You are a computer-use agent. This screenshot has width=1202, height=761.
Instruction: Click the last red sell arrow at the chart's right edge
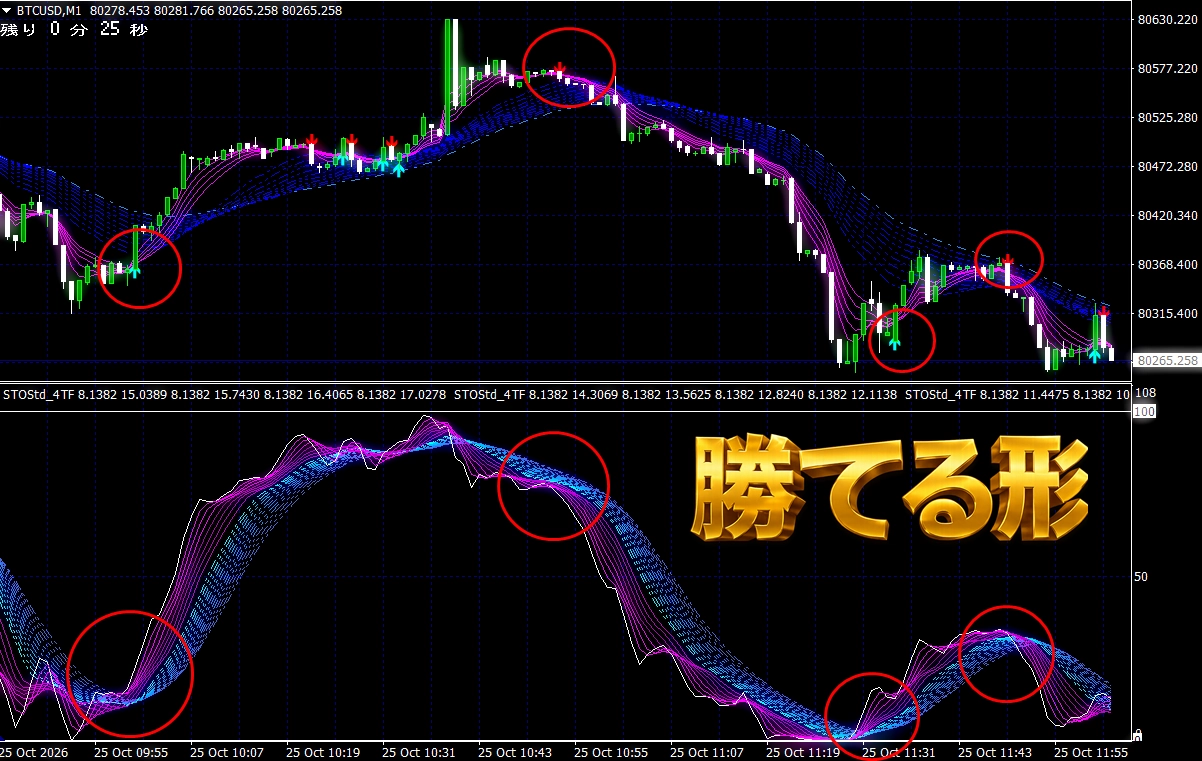[x=1103, y=311]
